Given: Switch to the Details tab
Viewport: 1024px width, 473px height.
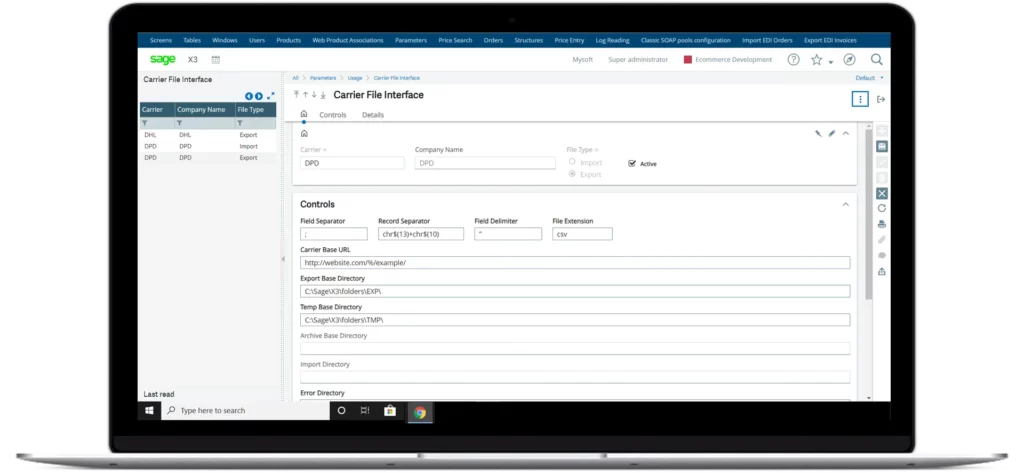Looking at the screenshot, I should pos(373,115).
